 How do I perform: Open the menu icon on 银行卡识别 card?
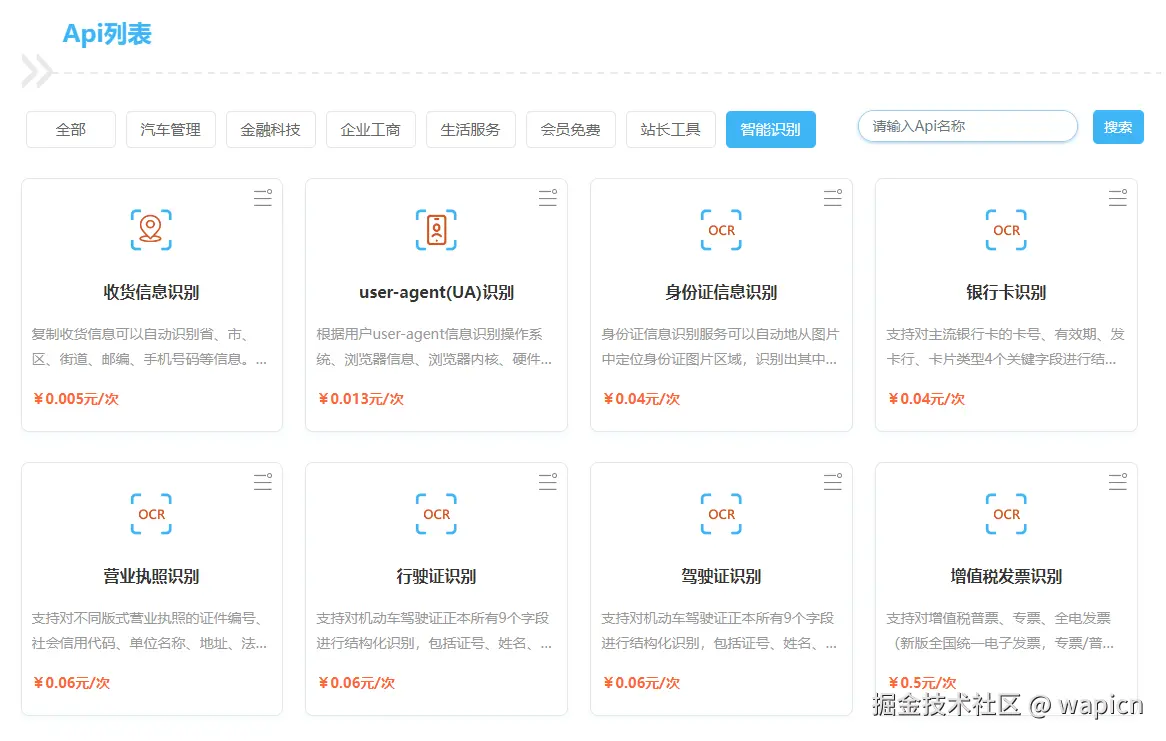point(1118,198)
